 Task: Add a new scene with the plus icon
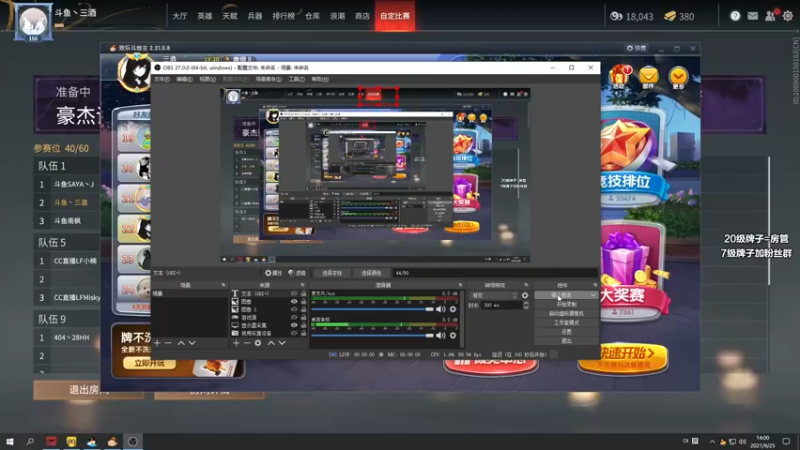[x=157, y=343]
